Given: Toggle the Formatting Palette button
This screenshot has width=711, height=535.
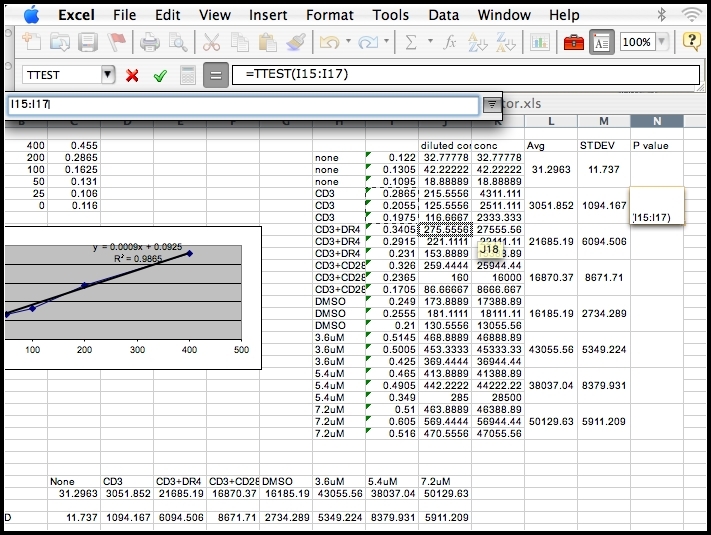Looking at the screenshot, I should tap(603, 42).
